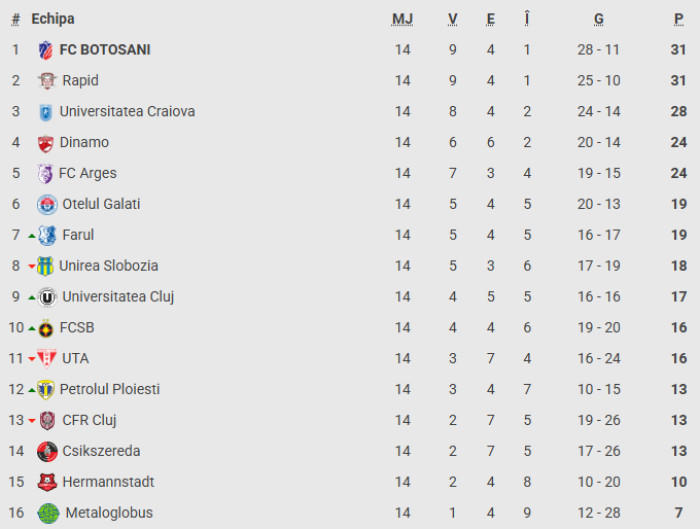The width and height of the screenshot is (700, 529).
Task: Sort standings by MJ column header
Action: pyautogui.click(x=402, y=19)
